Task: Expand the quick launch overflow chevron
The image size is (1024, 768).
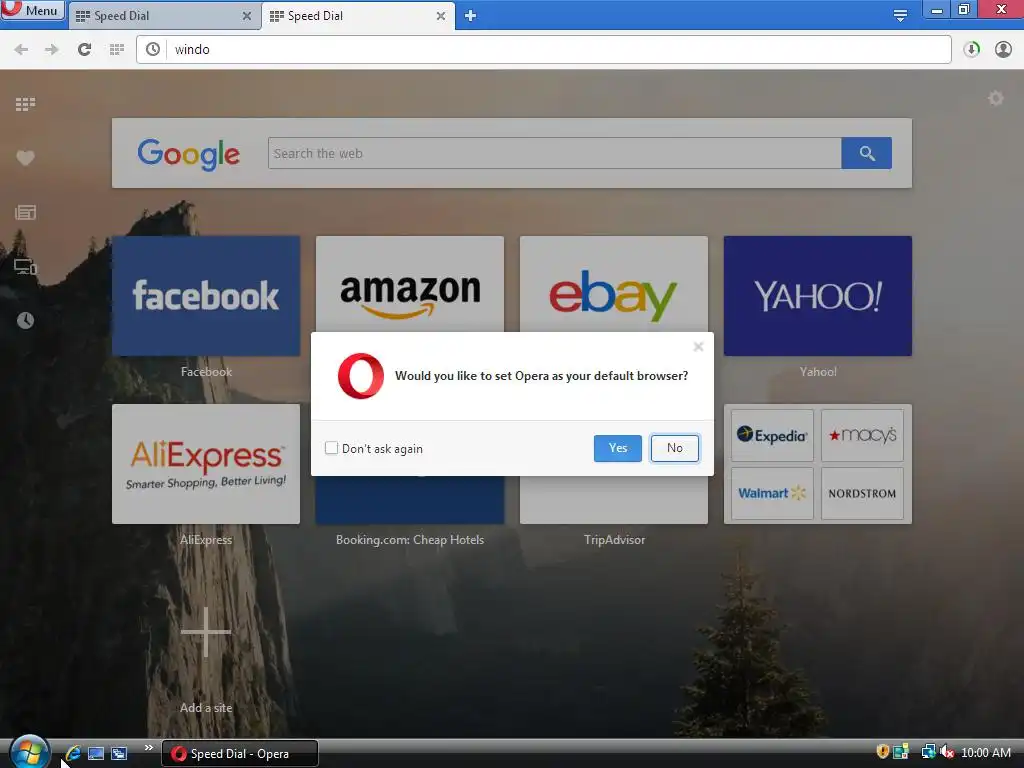Action: [x=149, y=748]
